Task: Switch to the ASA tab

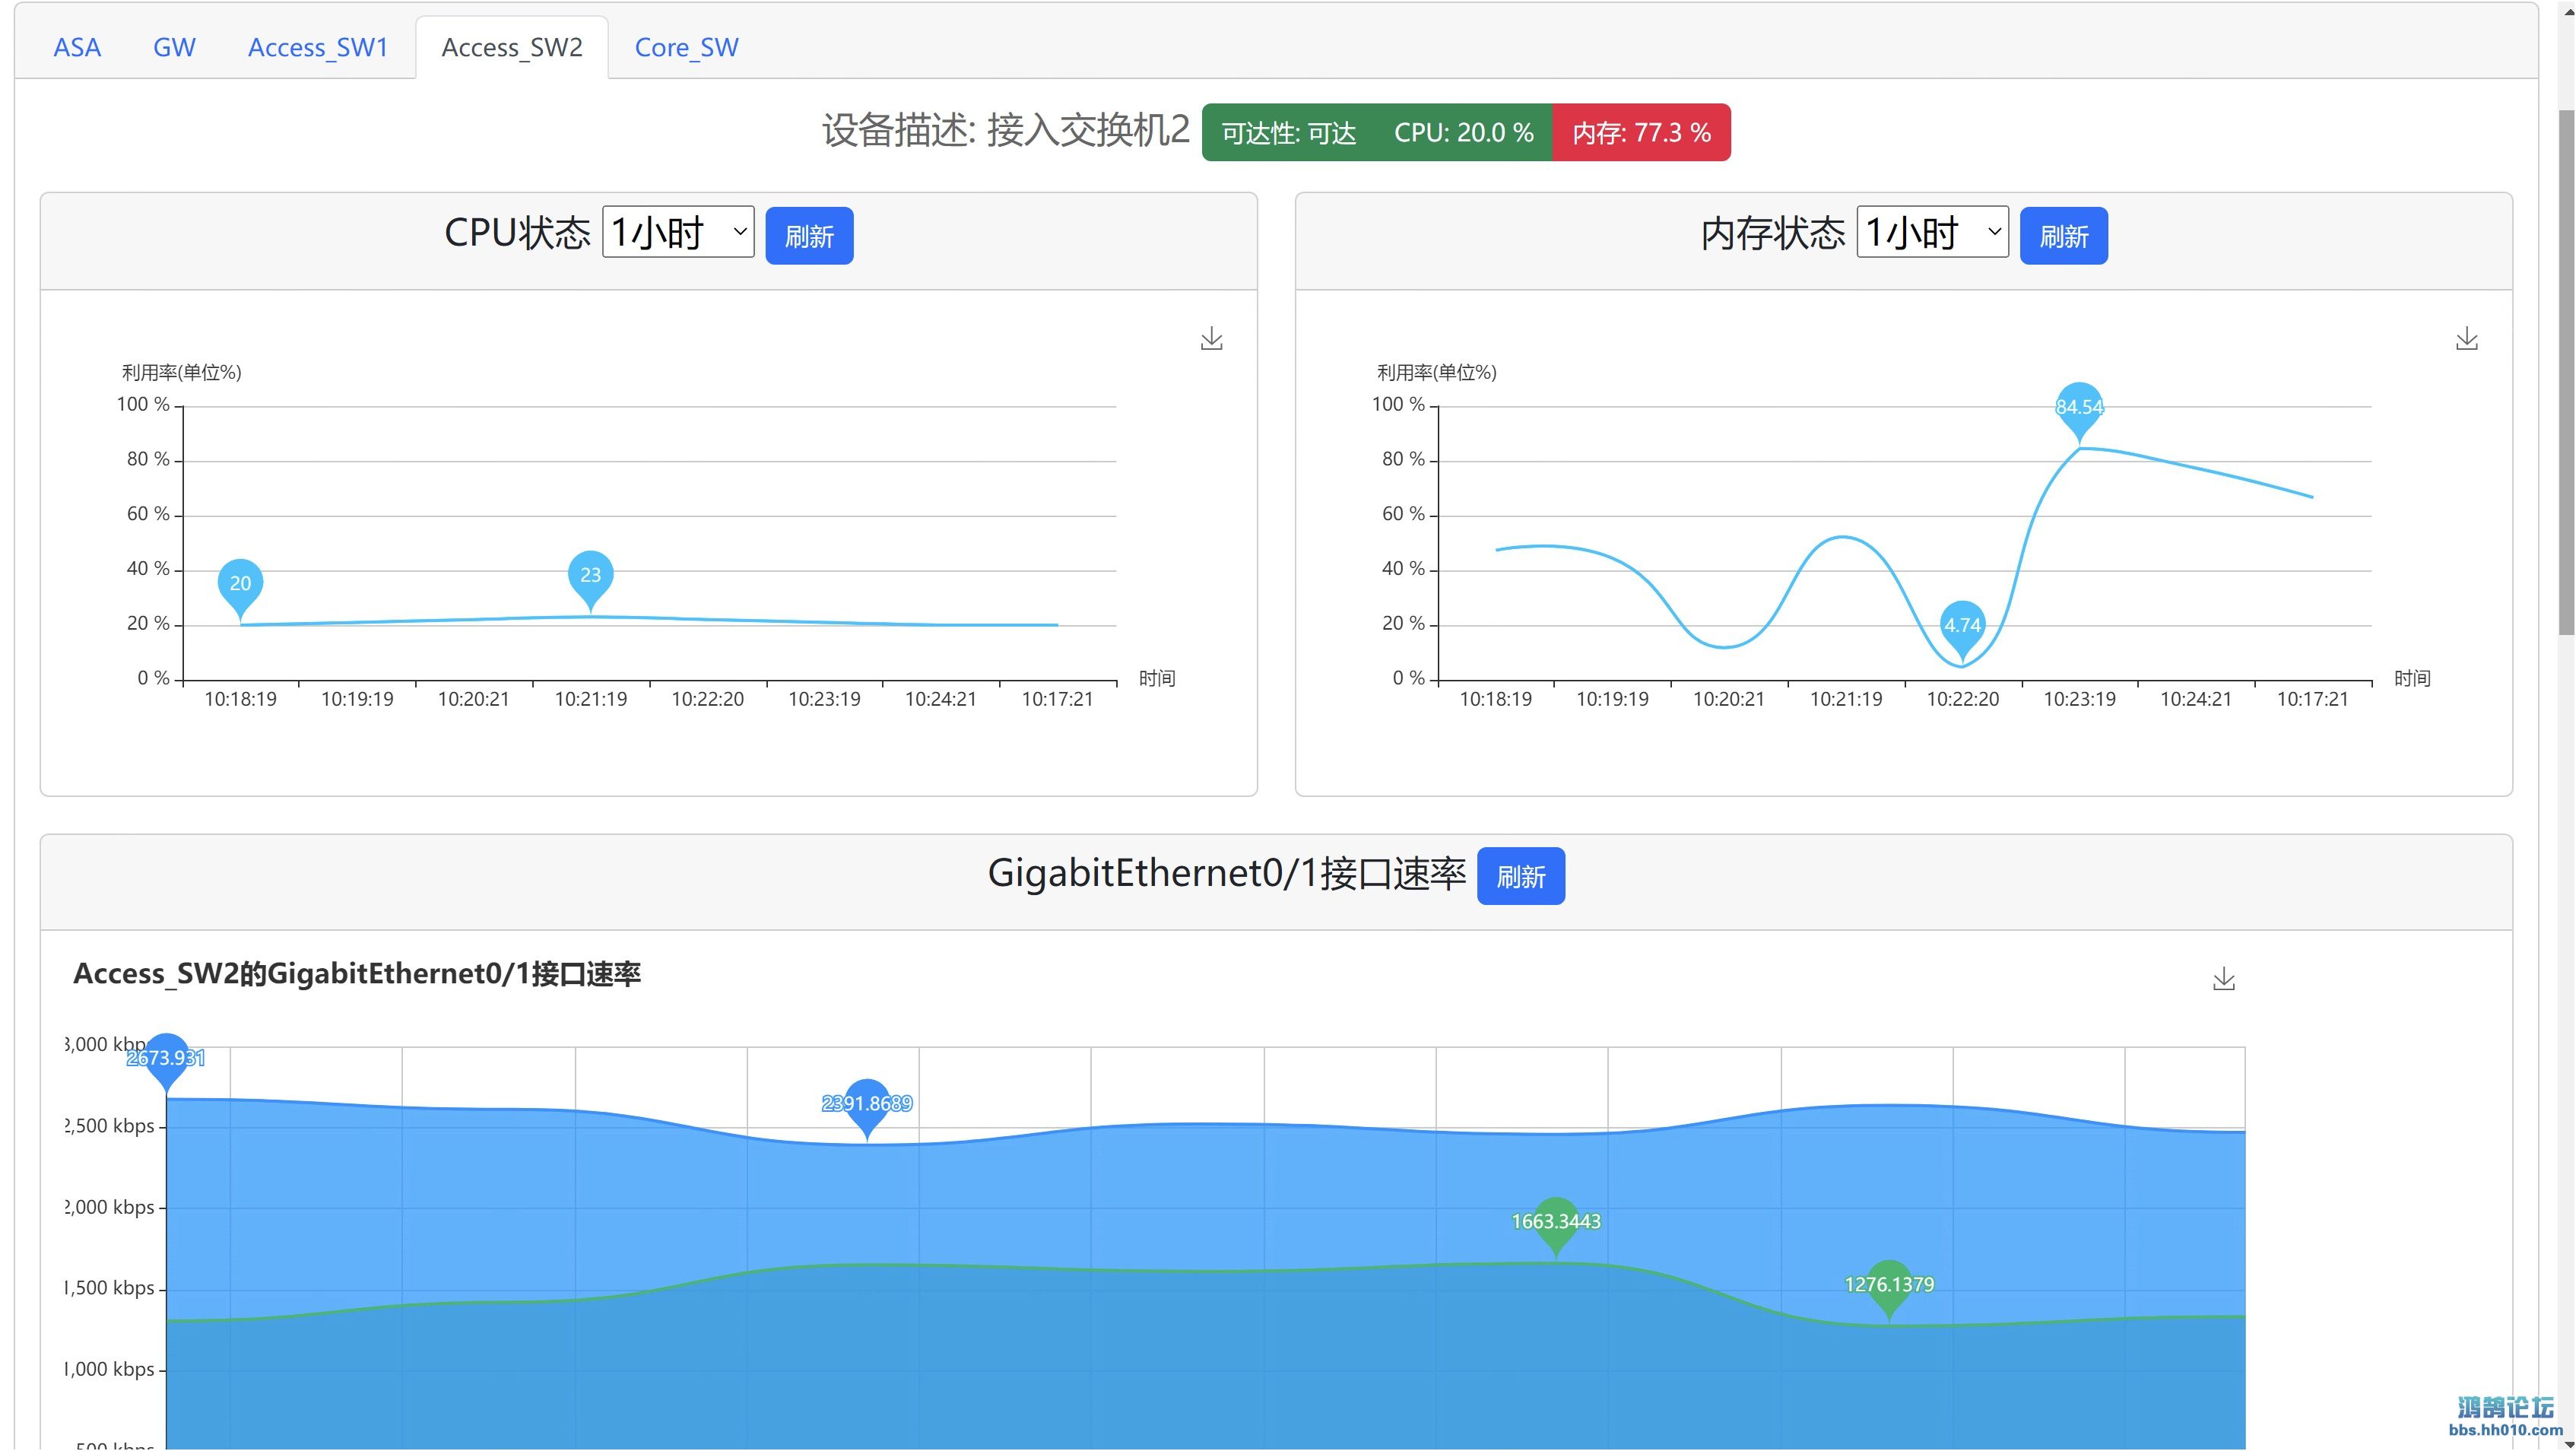Action: pos(77,47)
